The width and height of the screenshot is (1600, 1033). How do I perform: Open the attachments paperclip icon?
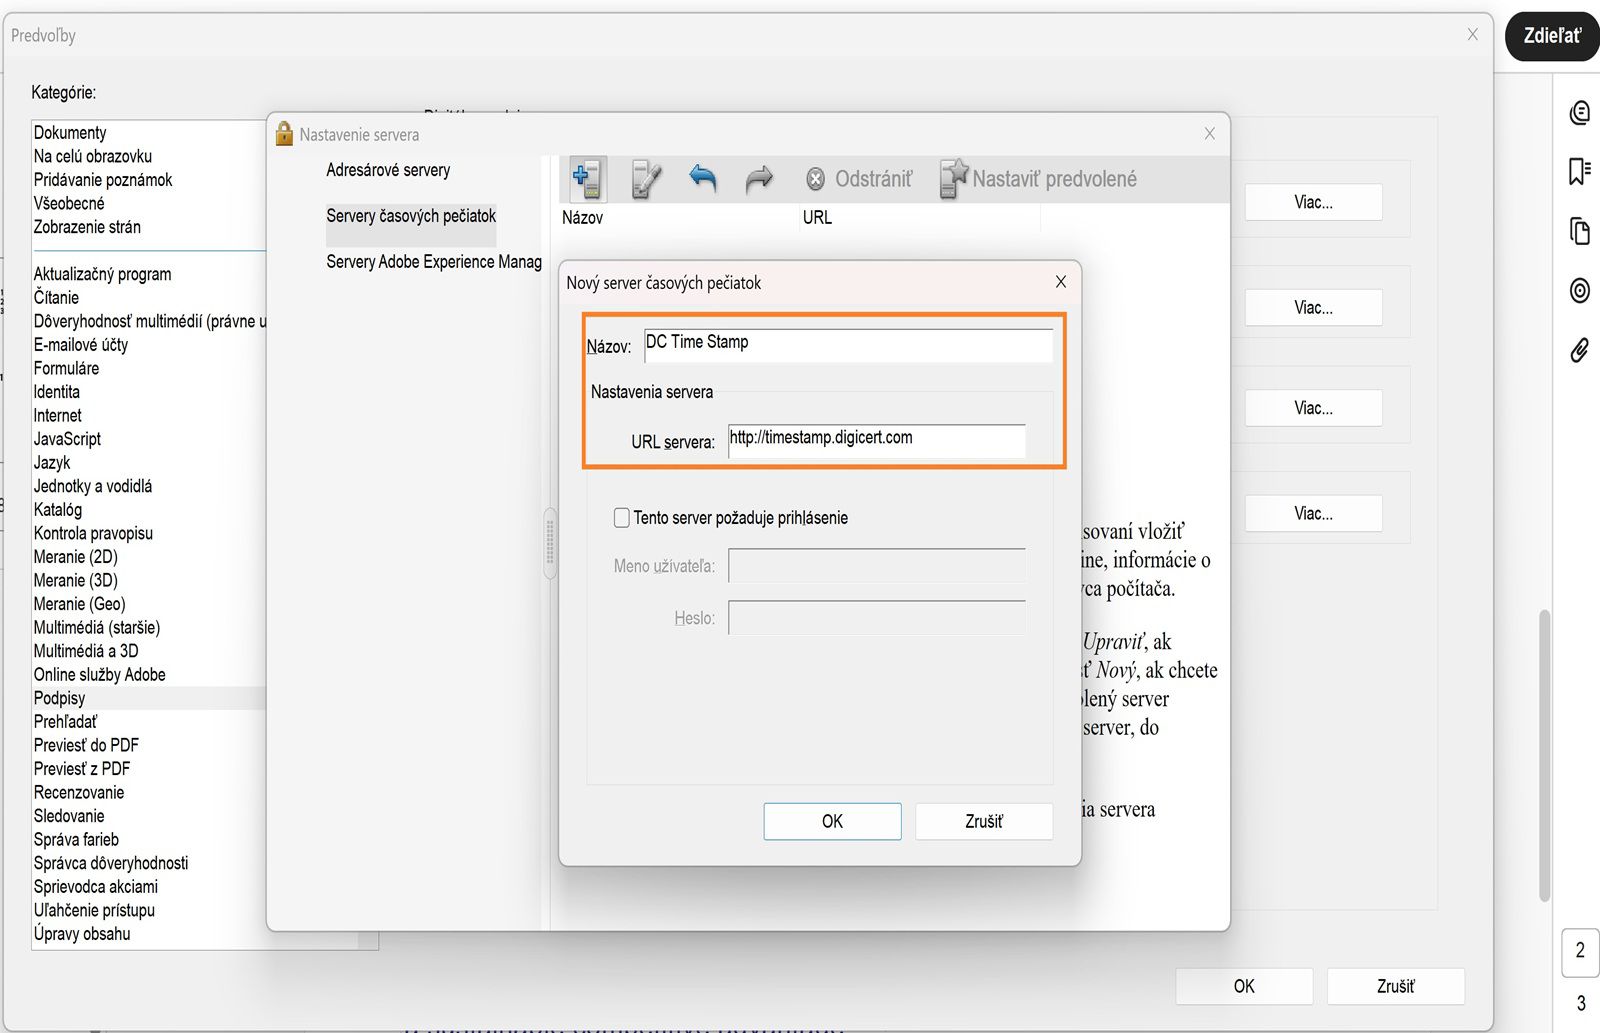pyautogui.click(x=1579, y=350)
